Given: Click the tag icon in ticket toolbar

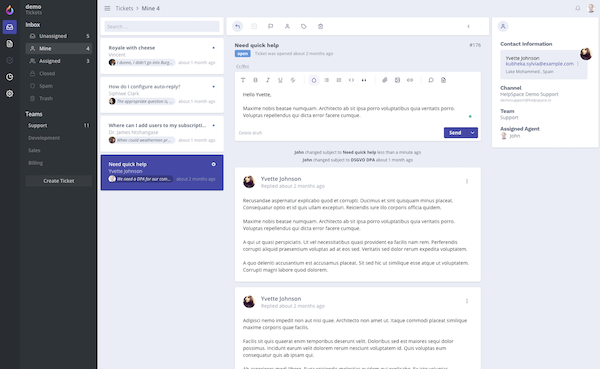Looking at the screenshot, I should click(x=304, y=26).
